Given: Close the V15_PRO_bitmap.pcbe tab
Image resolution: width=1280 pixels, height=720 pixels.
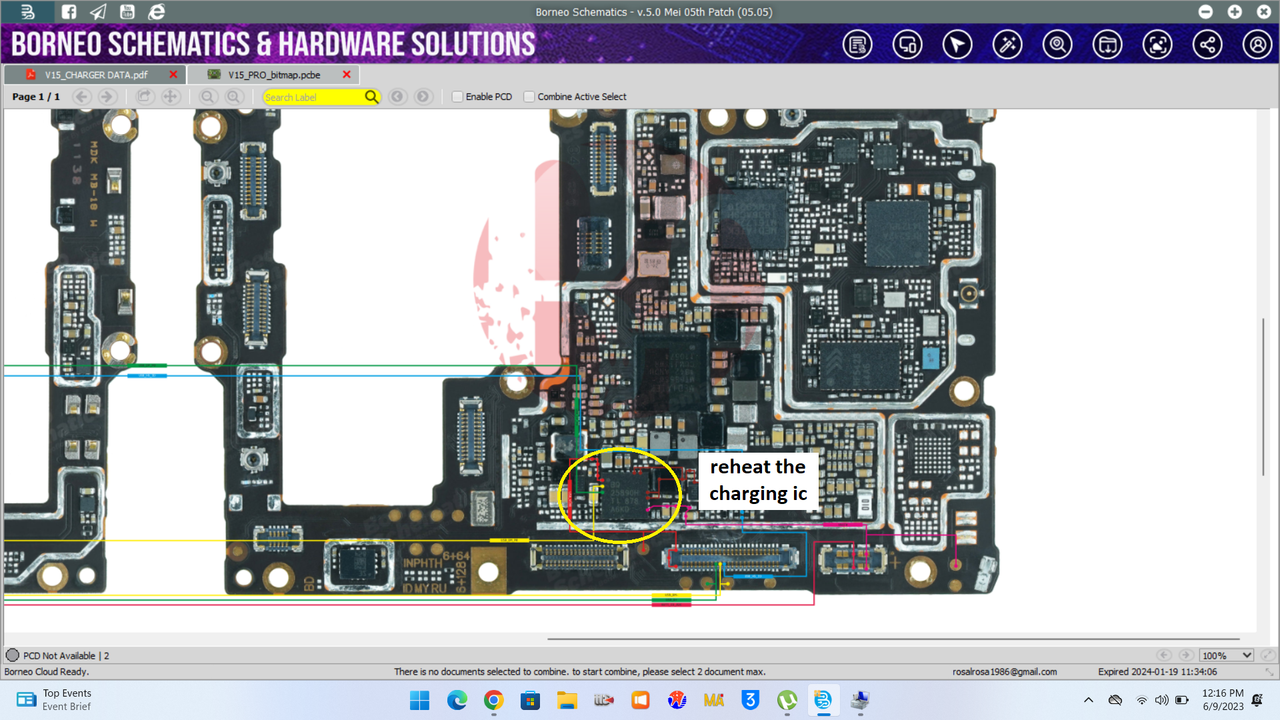Looking at the screenshot, I should click(347, 75).
